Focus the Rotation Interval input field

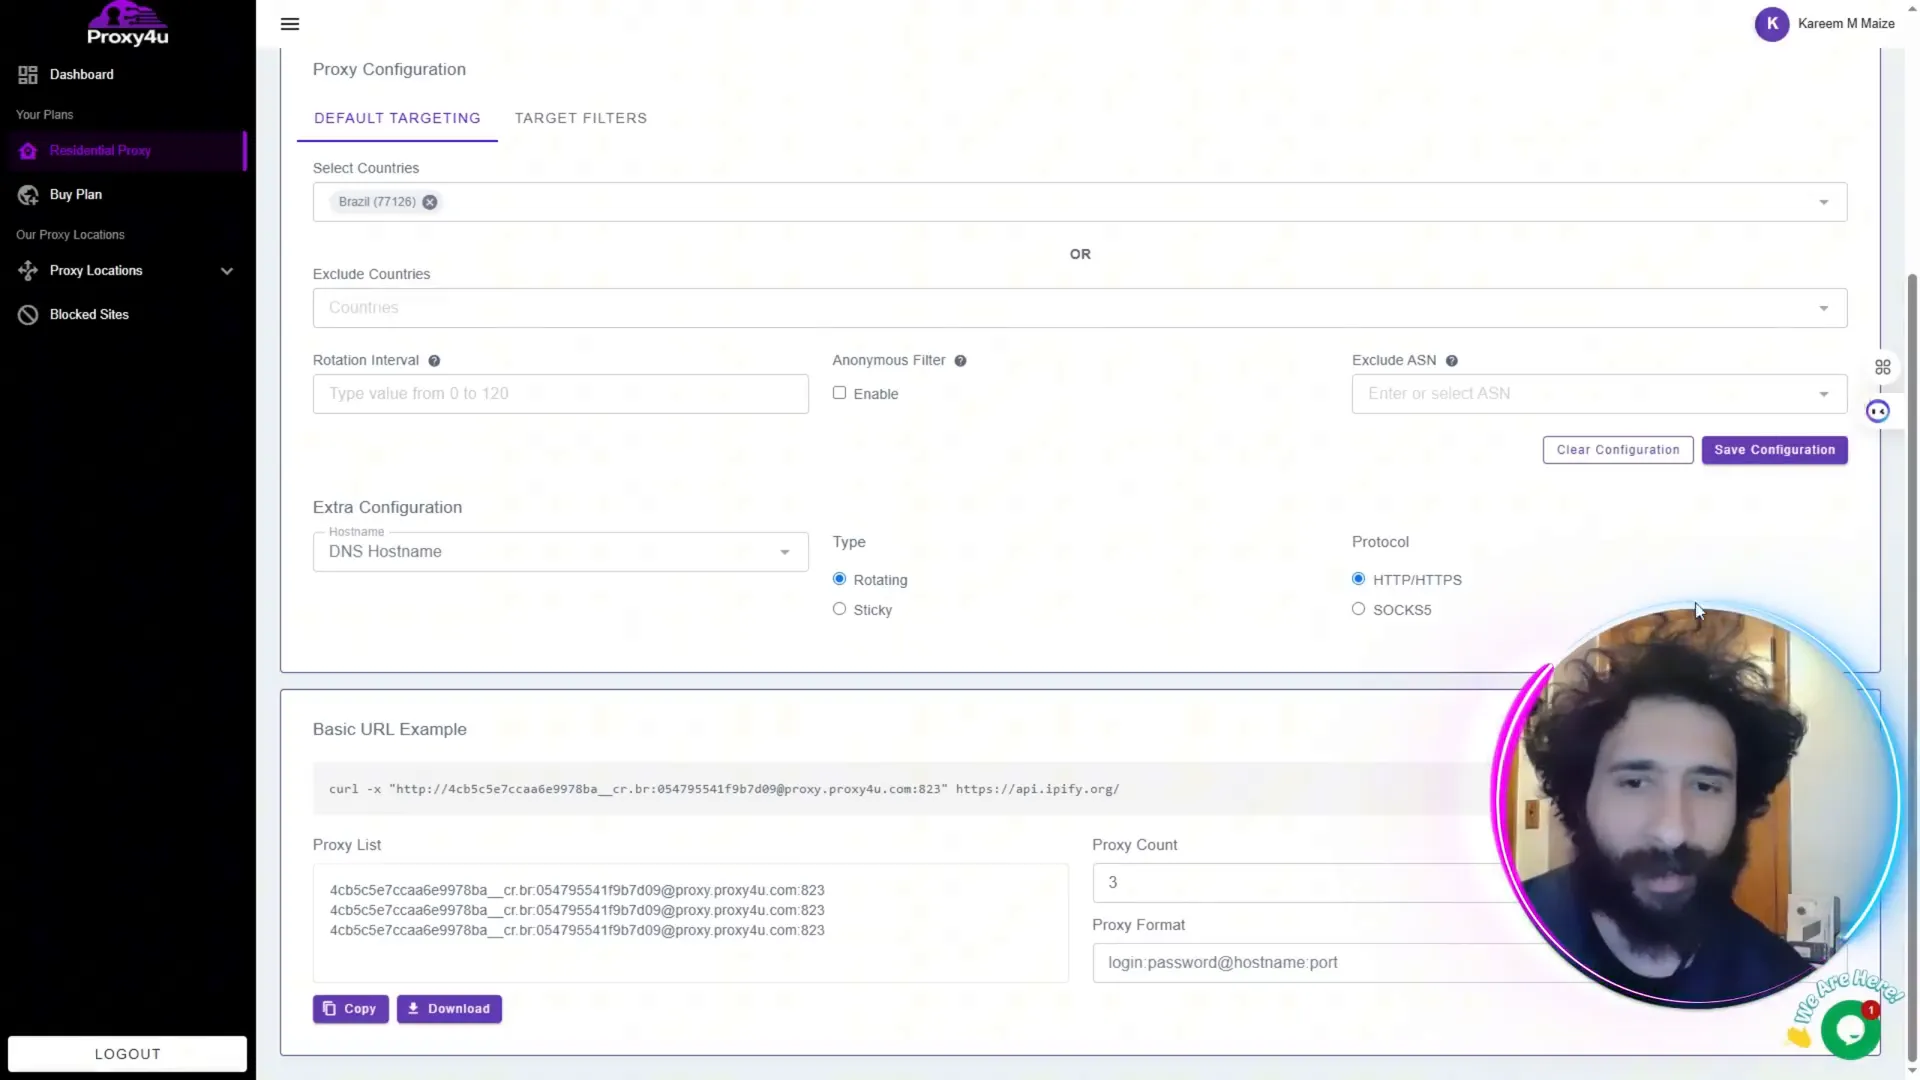(560, 394)
